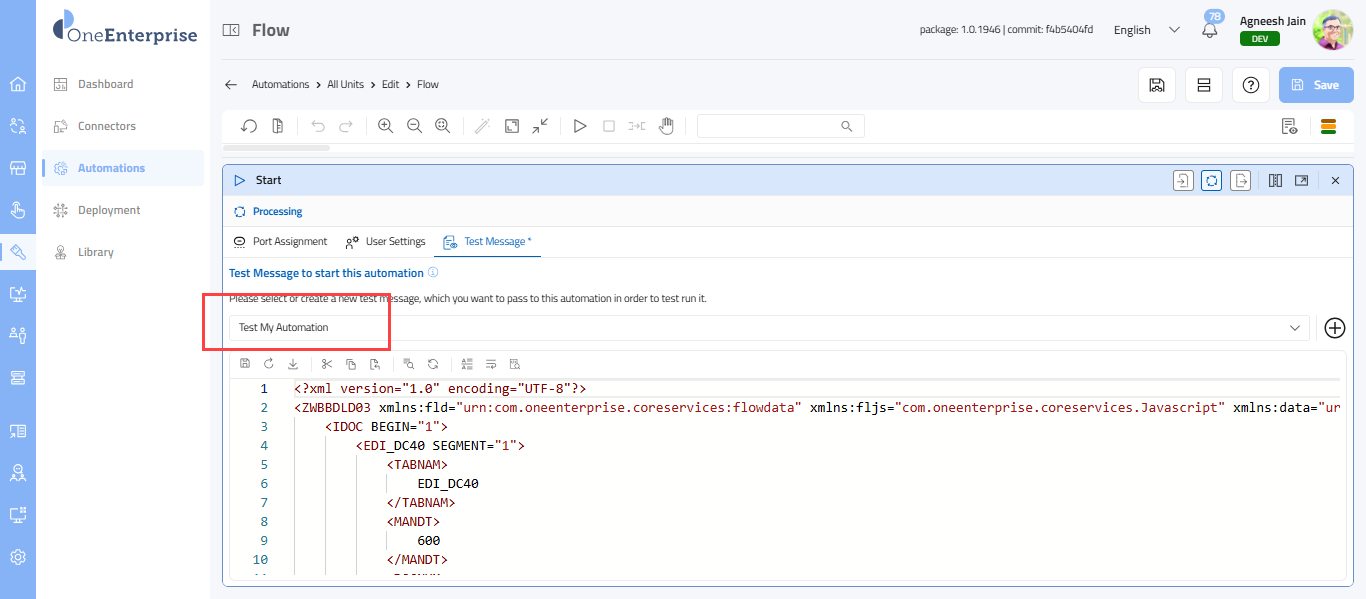Image resolution: width=1366 pixels, height=599 pixels.
Task: Toggle word wrap in the editor toolbar
Action: [x=491, y=364]
